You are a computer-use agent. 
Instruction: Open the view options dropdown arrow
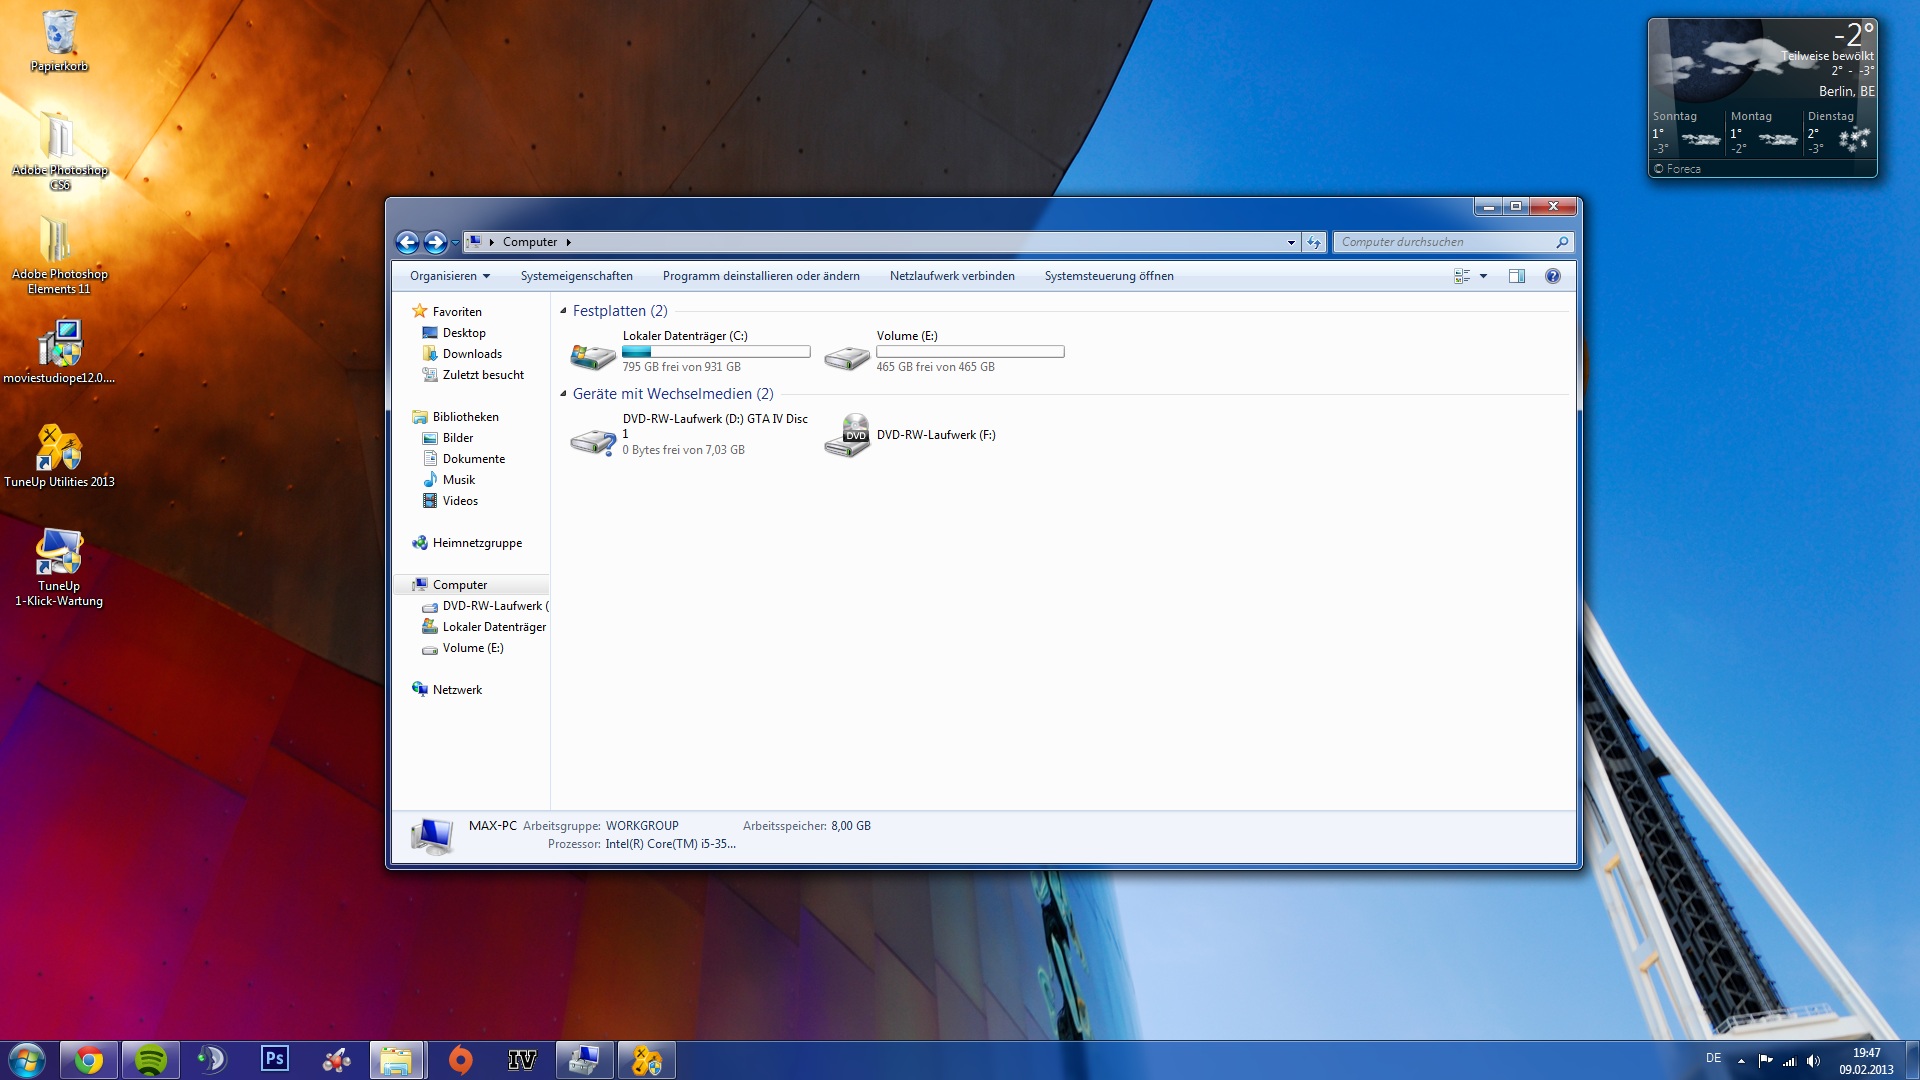click(x=1483, y=276)
